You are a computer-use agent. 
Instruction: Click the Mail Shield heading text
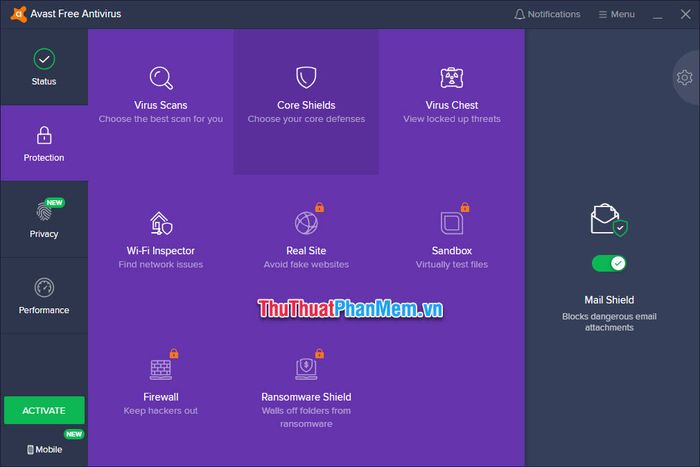point(609,300)
